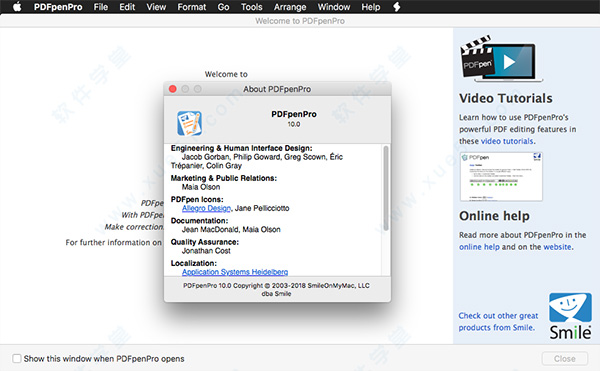Play the PDFpen video tutorials clapperboard icon
Image resolution: width=600 pixels, height=371 pixels.
click(x=501, y=59)
